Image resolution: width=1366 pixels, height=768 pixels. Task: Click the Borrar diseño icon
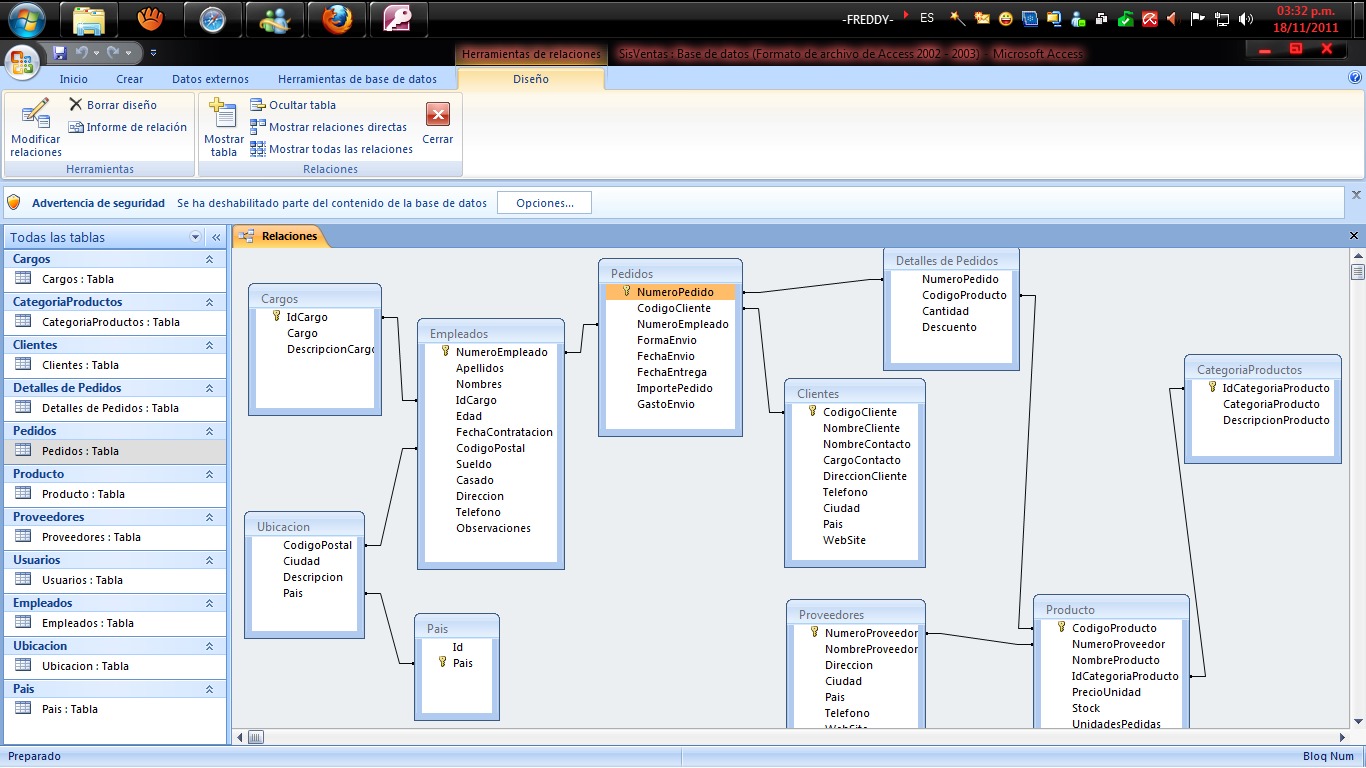(76, 105)
